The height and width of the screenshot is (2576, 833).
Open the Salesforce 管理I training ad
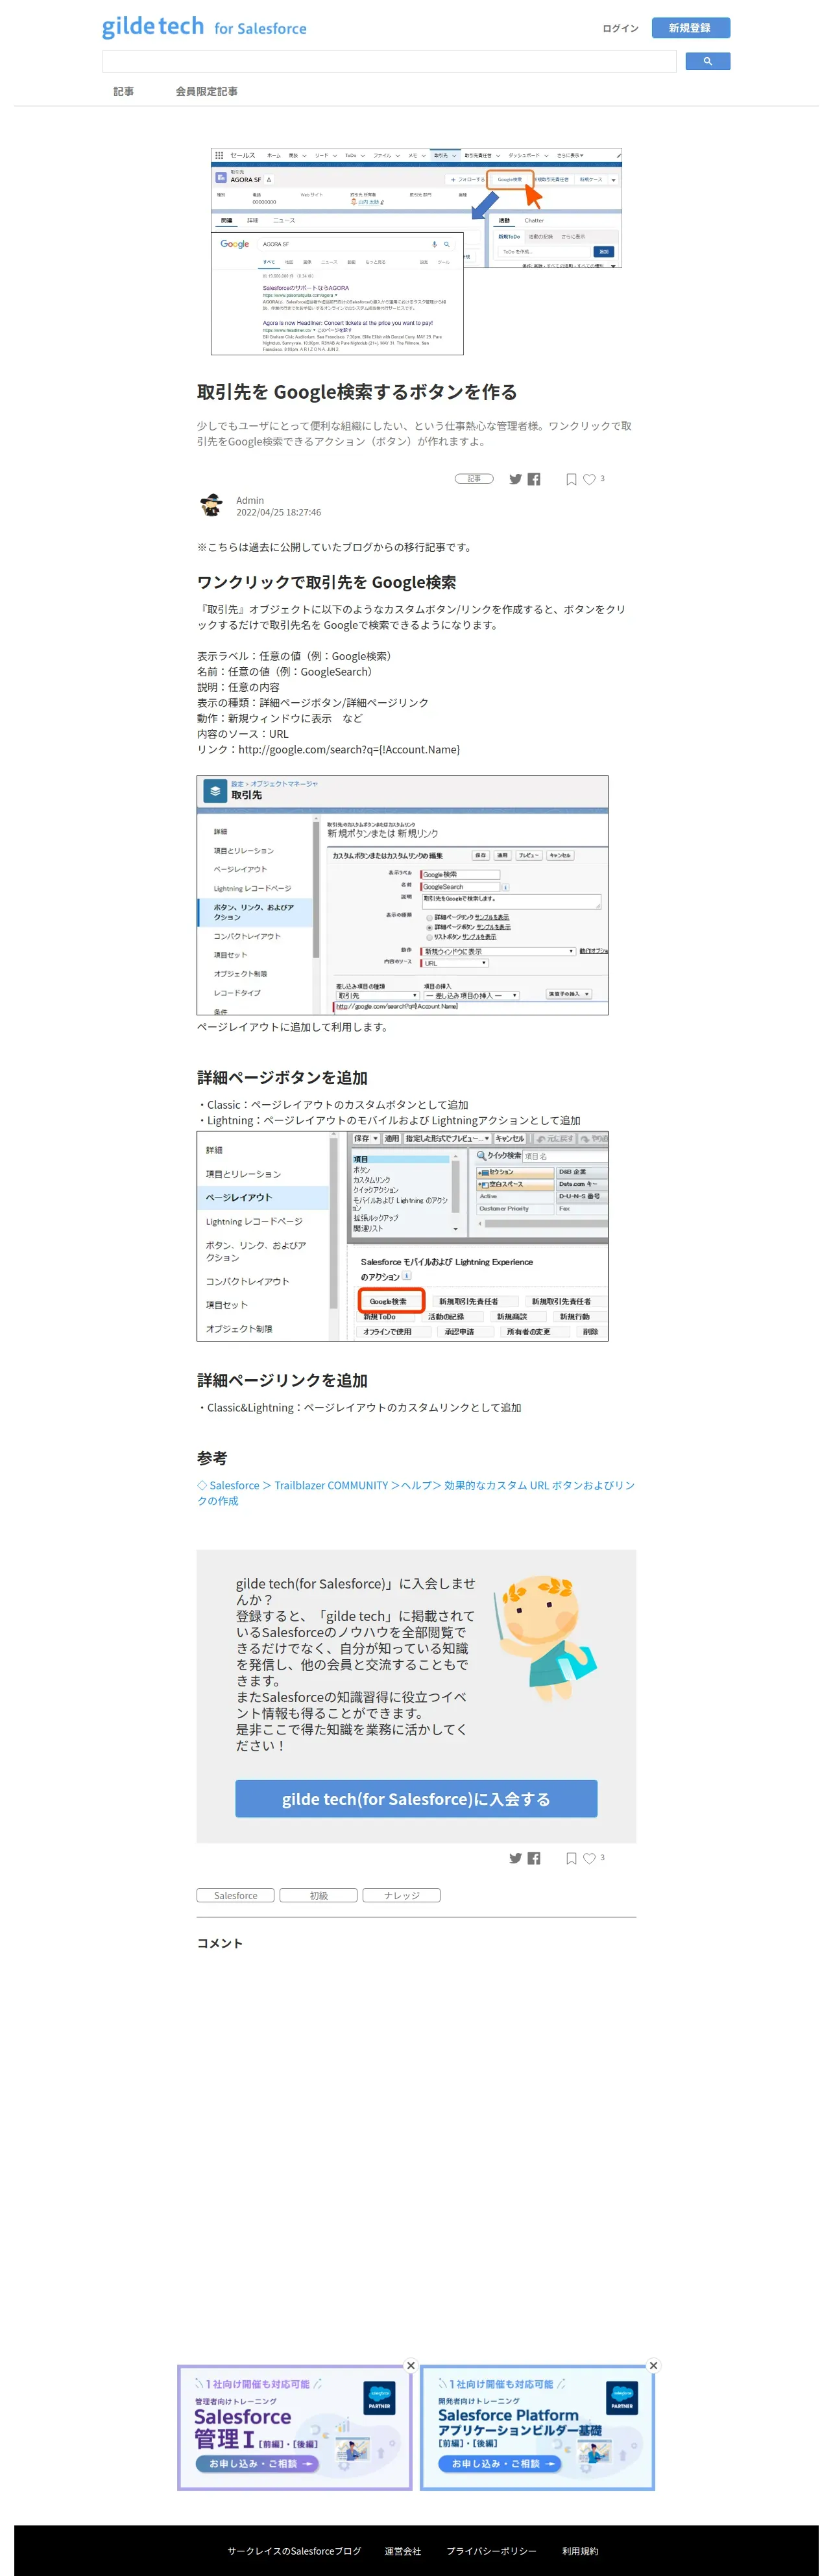click(295, 2427)
